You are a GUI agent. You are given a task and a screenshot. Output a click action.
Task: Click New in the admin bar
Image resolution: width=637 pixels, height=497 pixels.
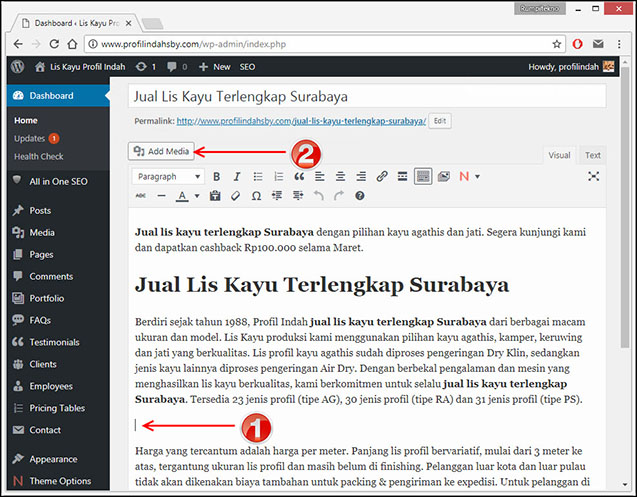214,67
